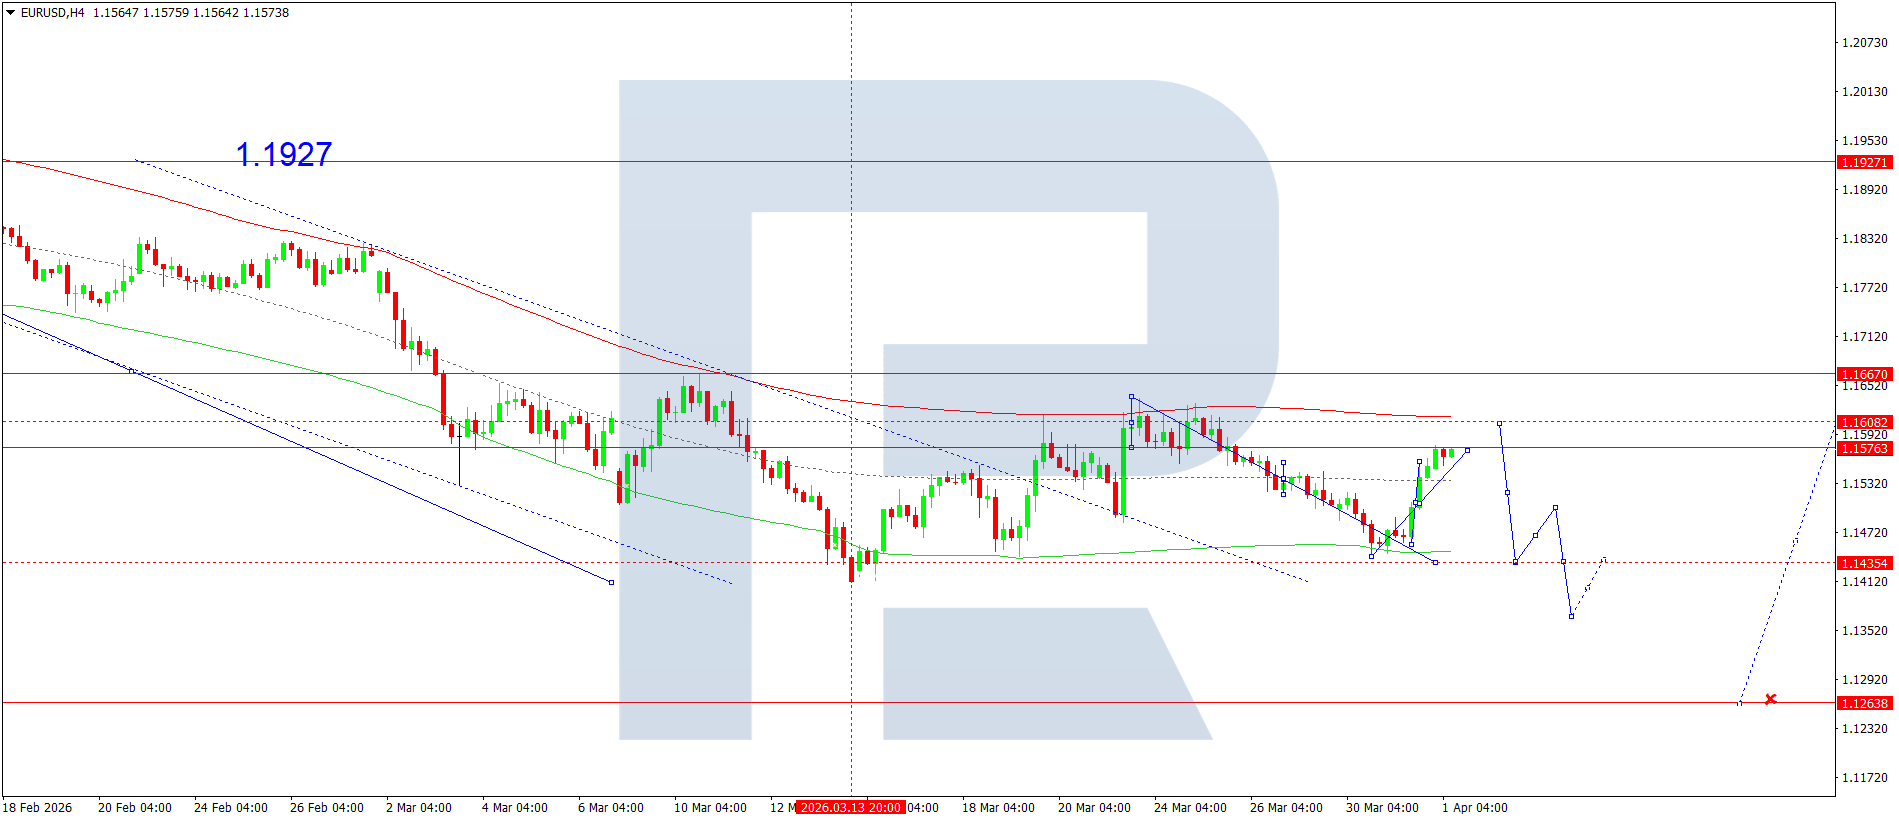Select the 1.20730 price axis label
The image size is (1899, 820).
click(x=1864, y=42)
